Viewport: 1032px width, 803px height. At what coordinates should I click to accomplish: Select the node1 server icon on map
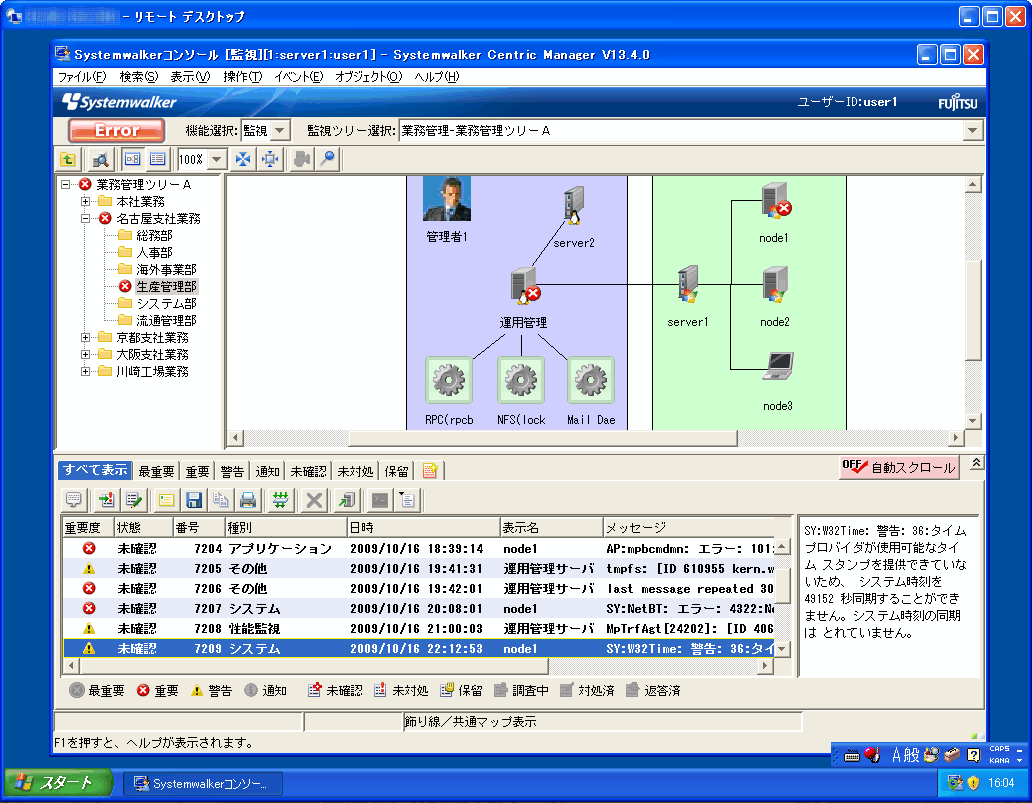tap(775, 201)
